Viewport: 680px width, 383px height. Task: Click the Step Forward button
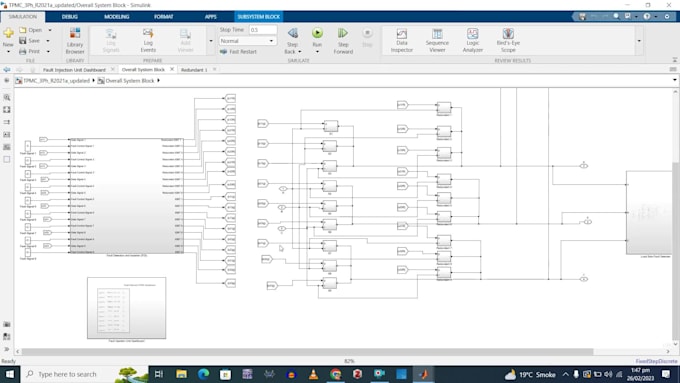[343, 41]
